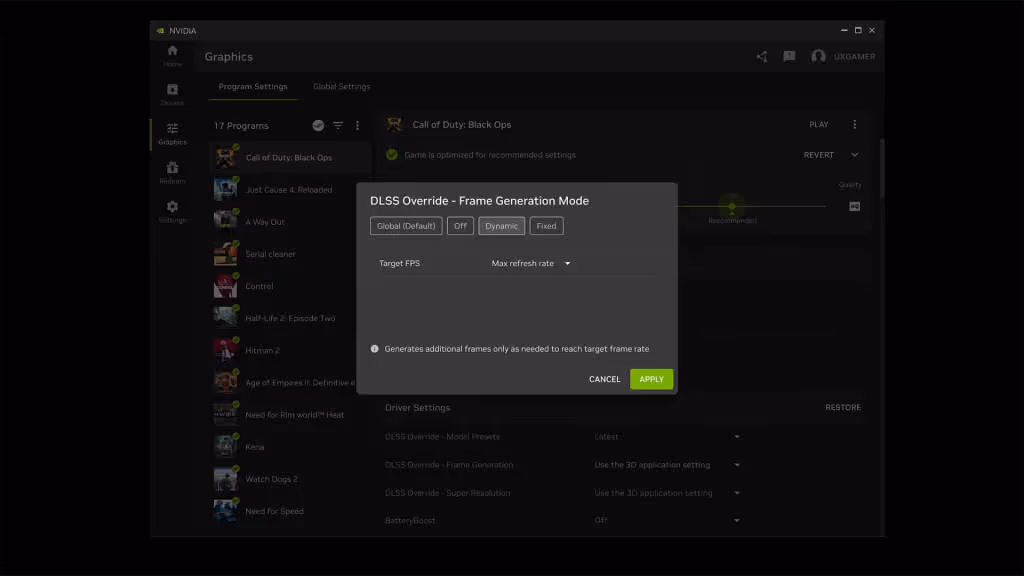Click CANCEL in the DLSS dialog
The image size is (1024, 576).
(x=604, y=379)
